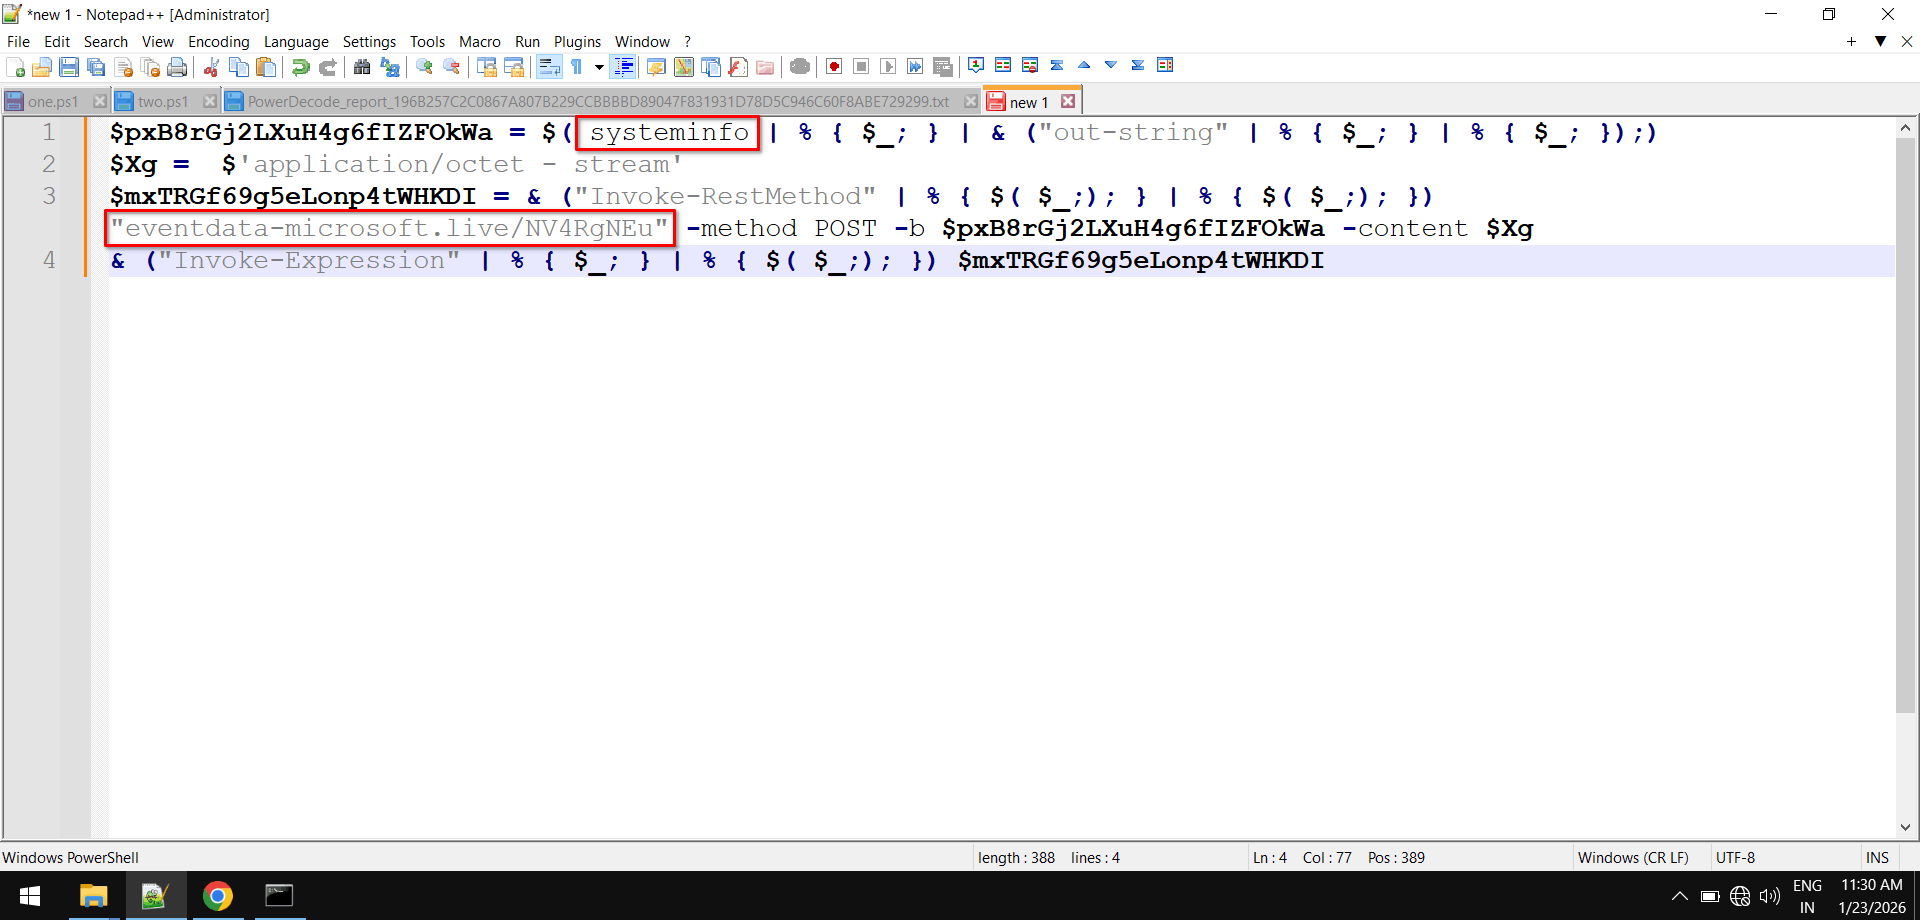This screenshot has width=1920, height=920.
Task: Undo last edit with the green arrow icon
Action: click(299, 66)
